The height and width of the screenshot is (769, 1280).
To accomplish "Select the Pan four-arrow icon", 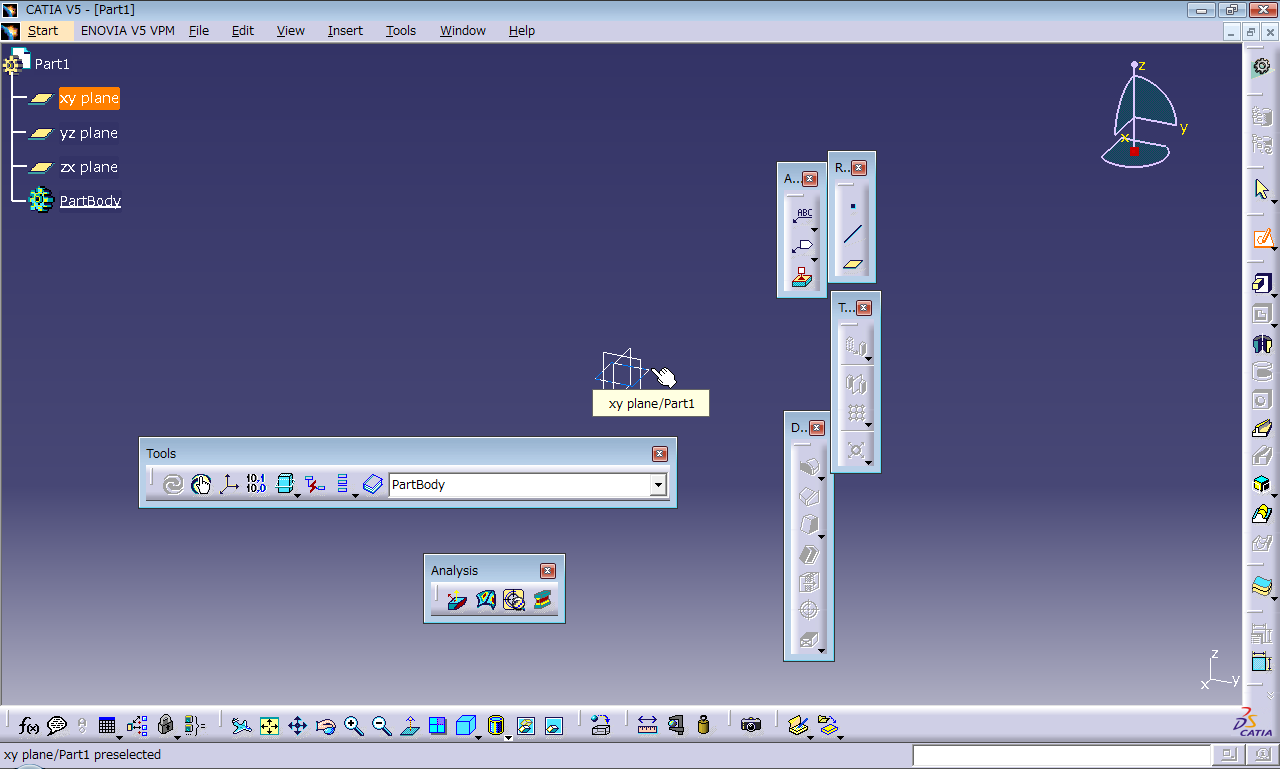I will click(297, 726).
